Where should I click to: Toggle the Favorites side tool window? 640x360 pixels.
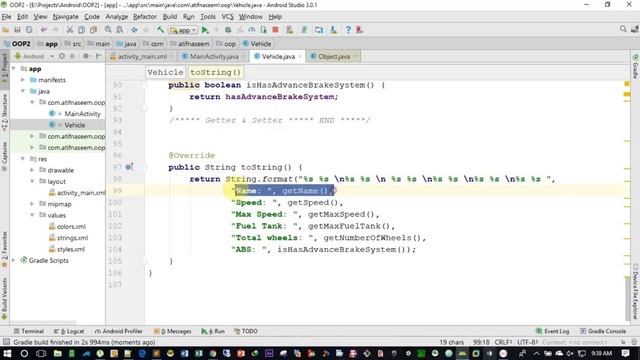4,250
